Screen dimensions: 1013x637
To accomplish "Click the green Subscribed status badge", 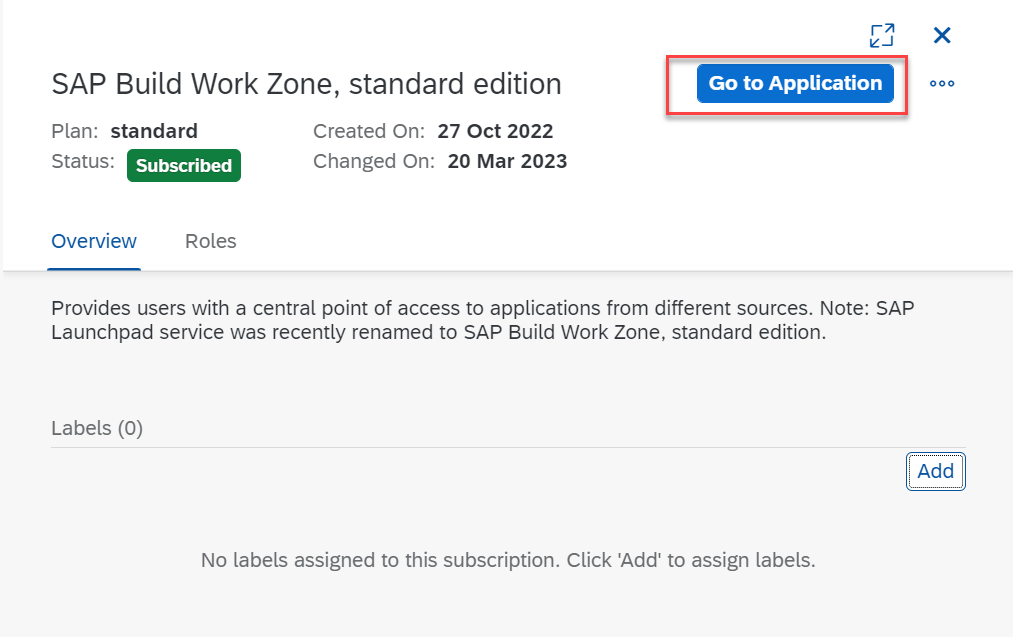I will pyautogui.click(x=184, y=166).
